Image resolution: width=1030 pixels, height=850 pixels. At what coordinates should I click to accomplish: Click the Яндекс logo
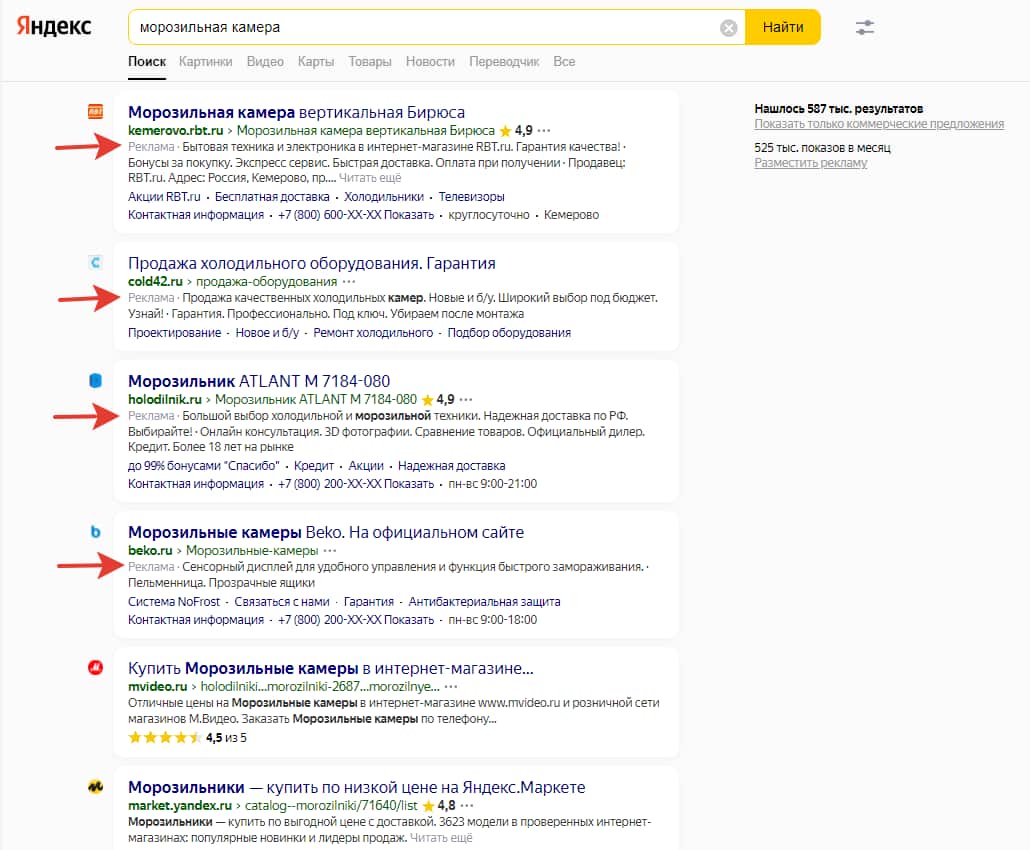coord(54,26)
